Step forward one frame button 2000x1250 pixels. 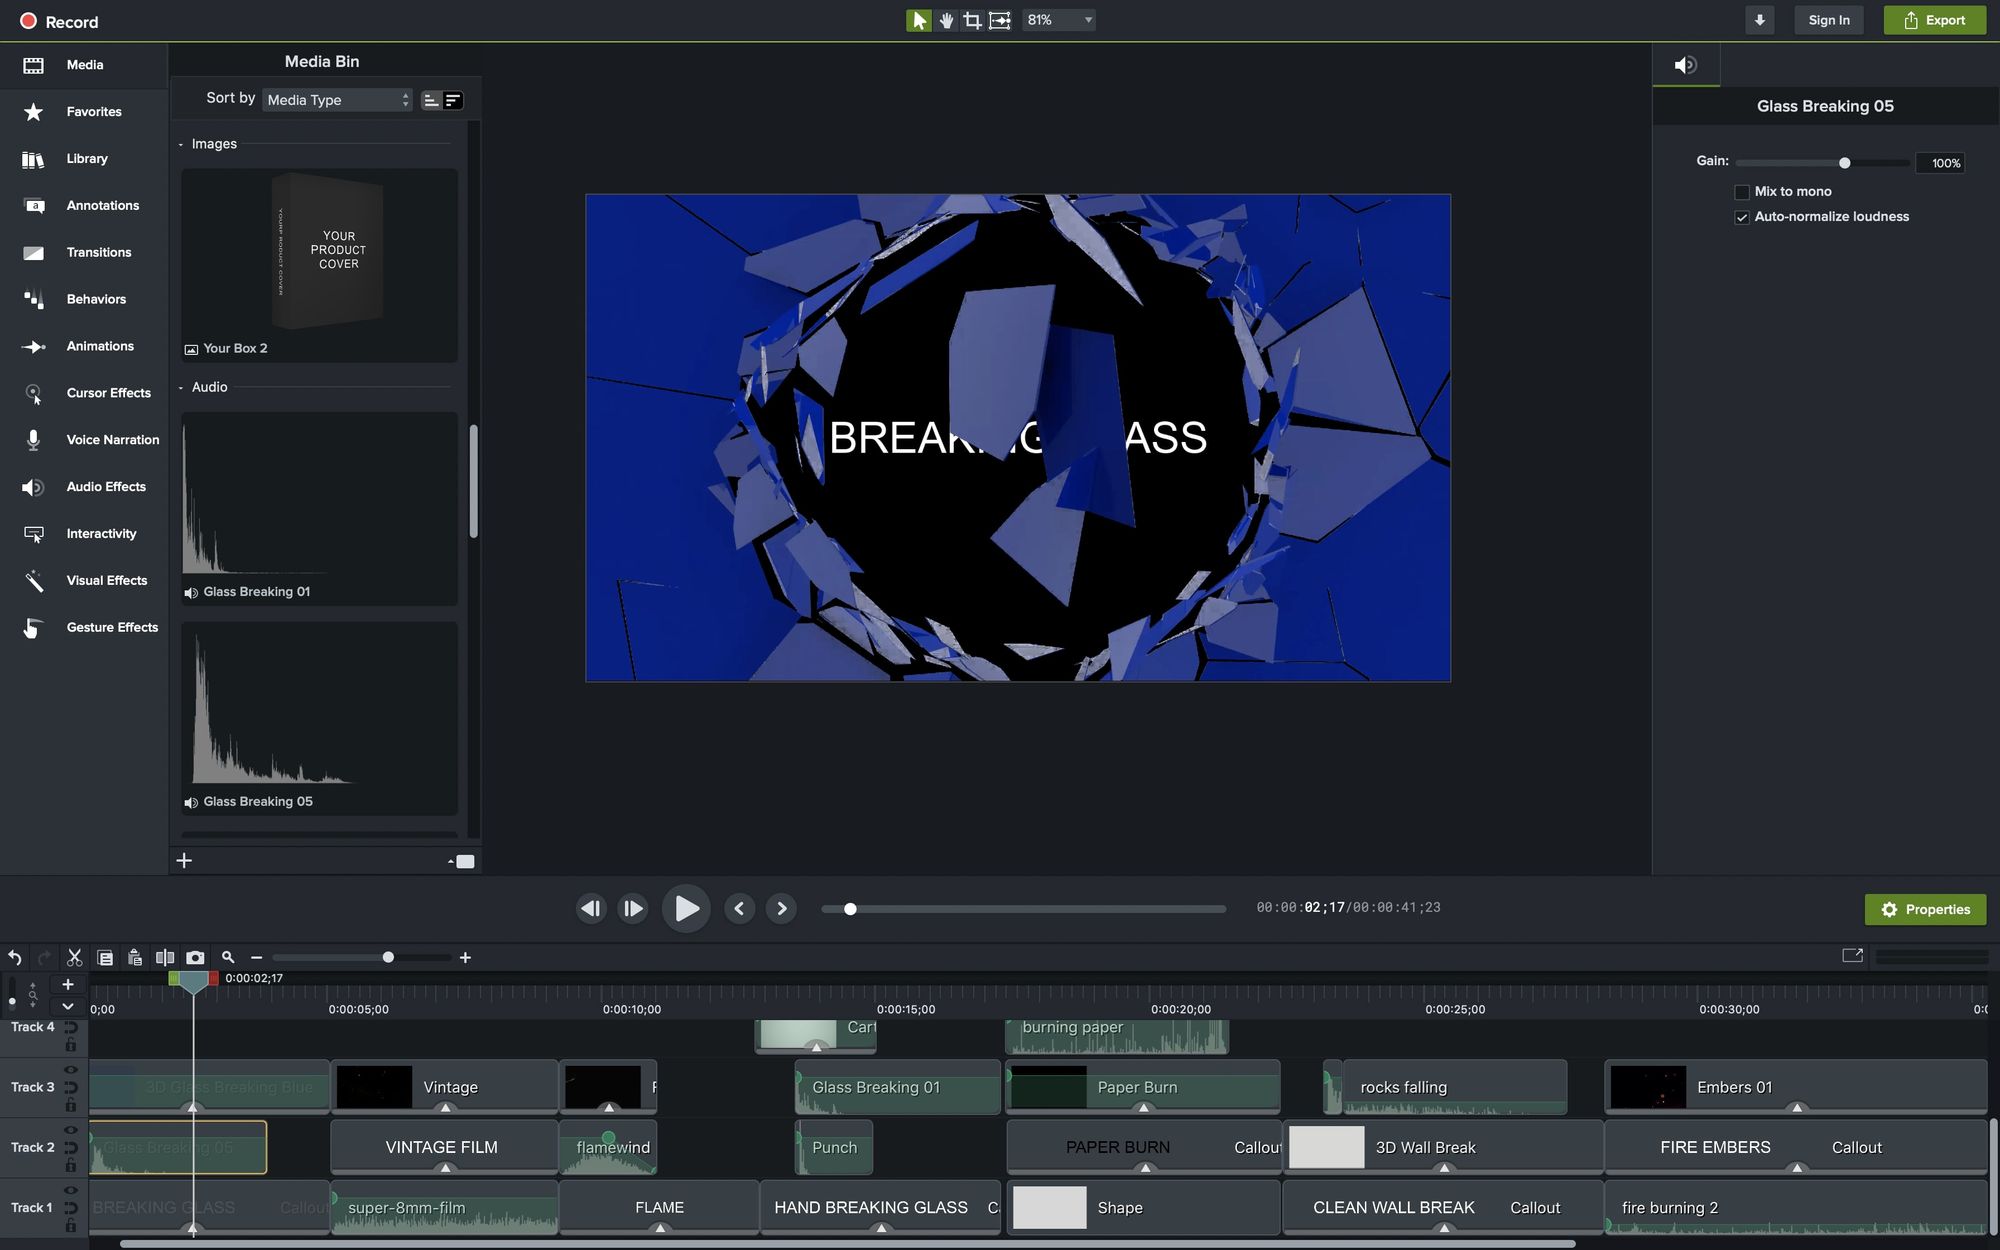click(x=633, y=908)
